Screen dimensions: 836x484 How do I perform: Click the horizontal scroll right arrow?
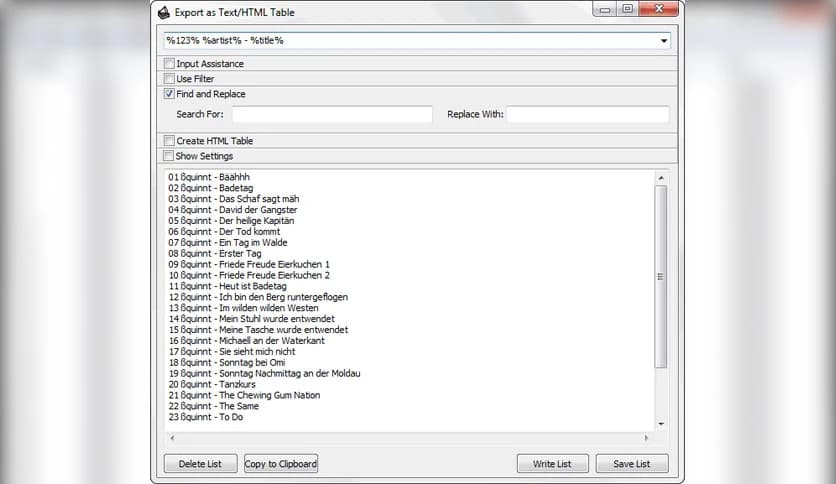tap(646, 438)
